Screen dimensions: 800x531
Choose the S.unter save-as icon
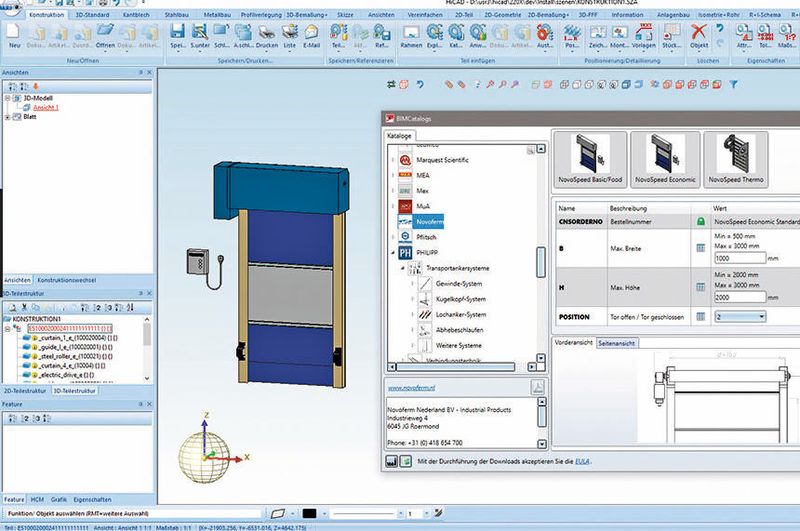[x=199, y=32]
